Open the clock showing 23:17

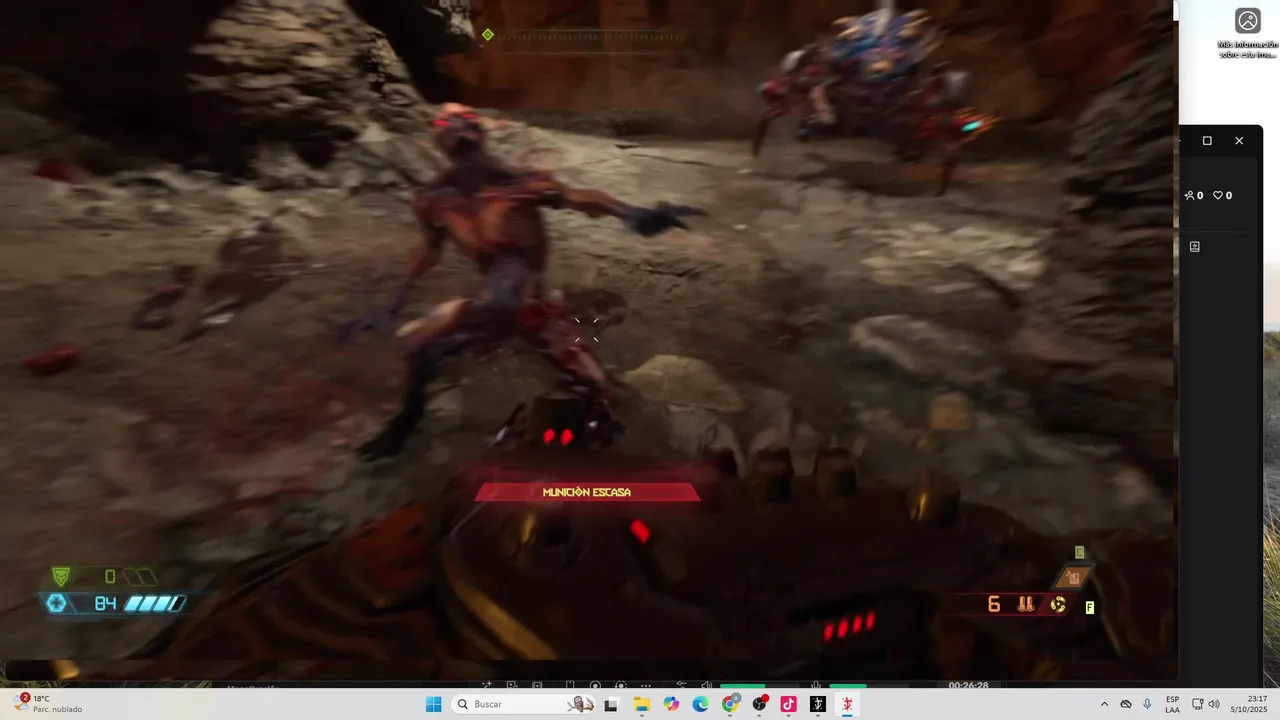(x=1249, y=704)
